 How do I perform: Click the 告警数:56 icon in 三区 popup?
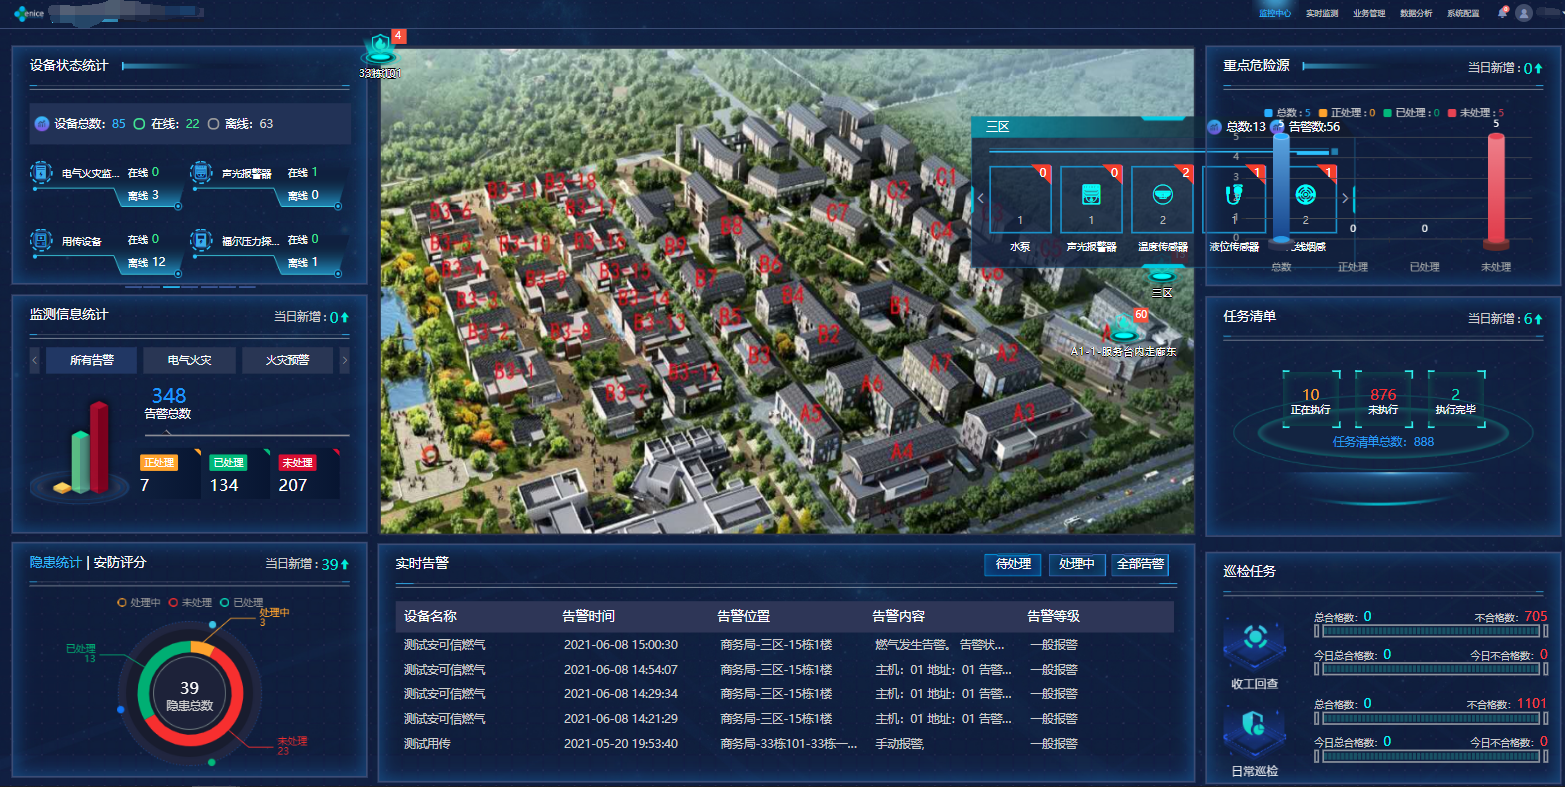[1277, 127]
